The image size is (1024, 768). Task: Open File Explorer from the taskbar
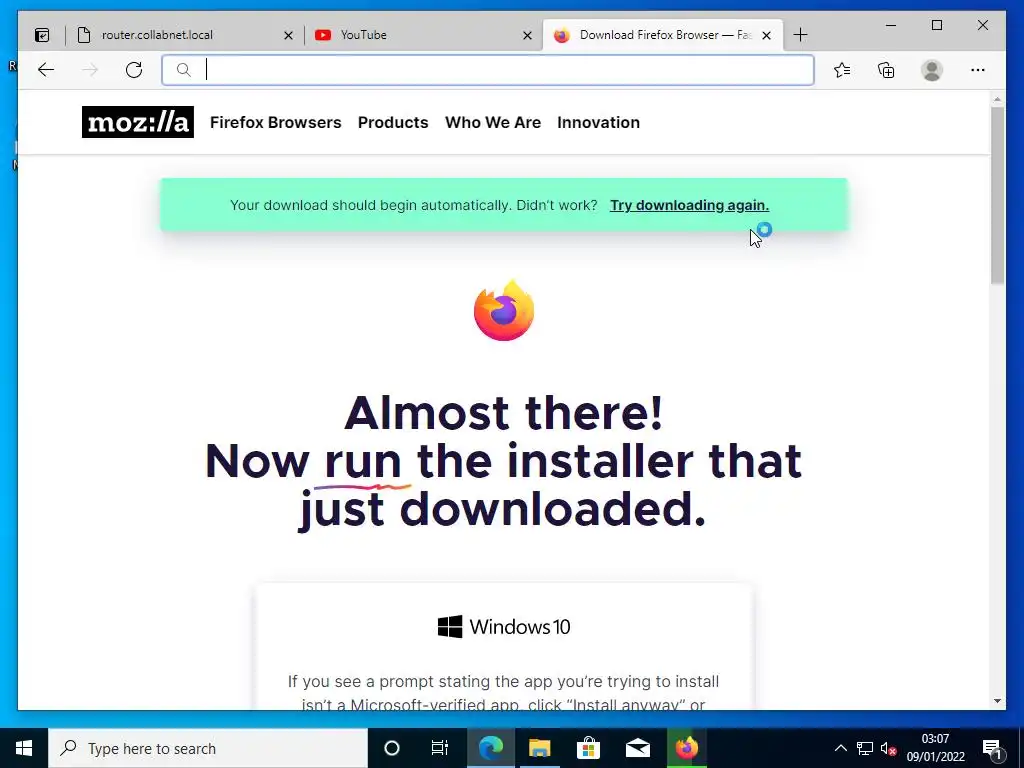[539, 748]
